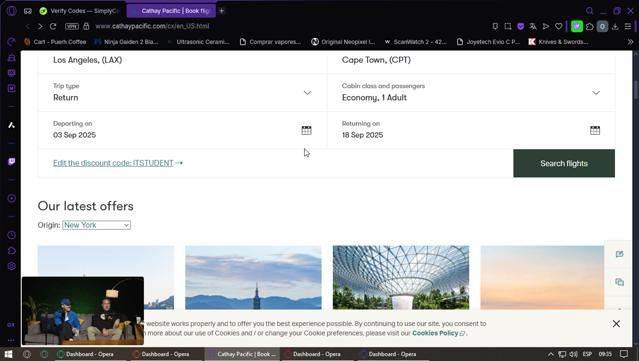This screenshot has width=639, height=361.
Task: Open Aria AI icon in sidebar
Action: (11, 125)
